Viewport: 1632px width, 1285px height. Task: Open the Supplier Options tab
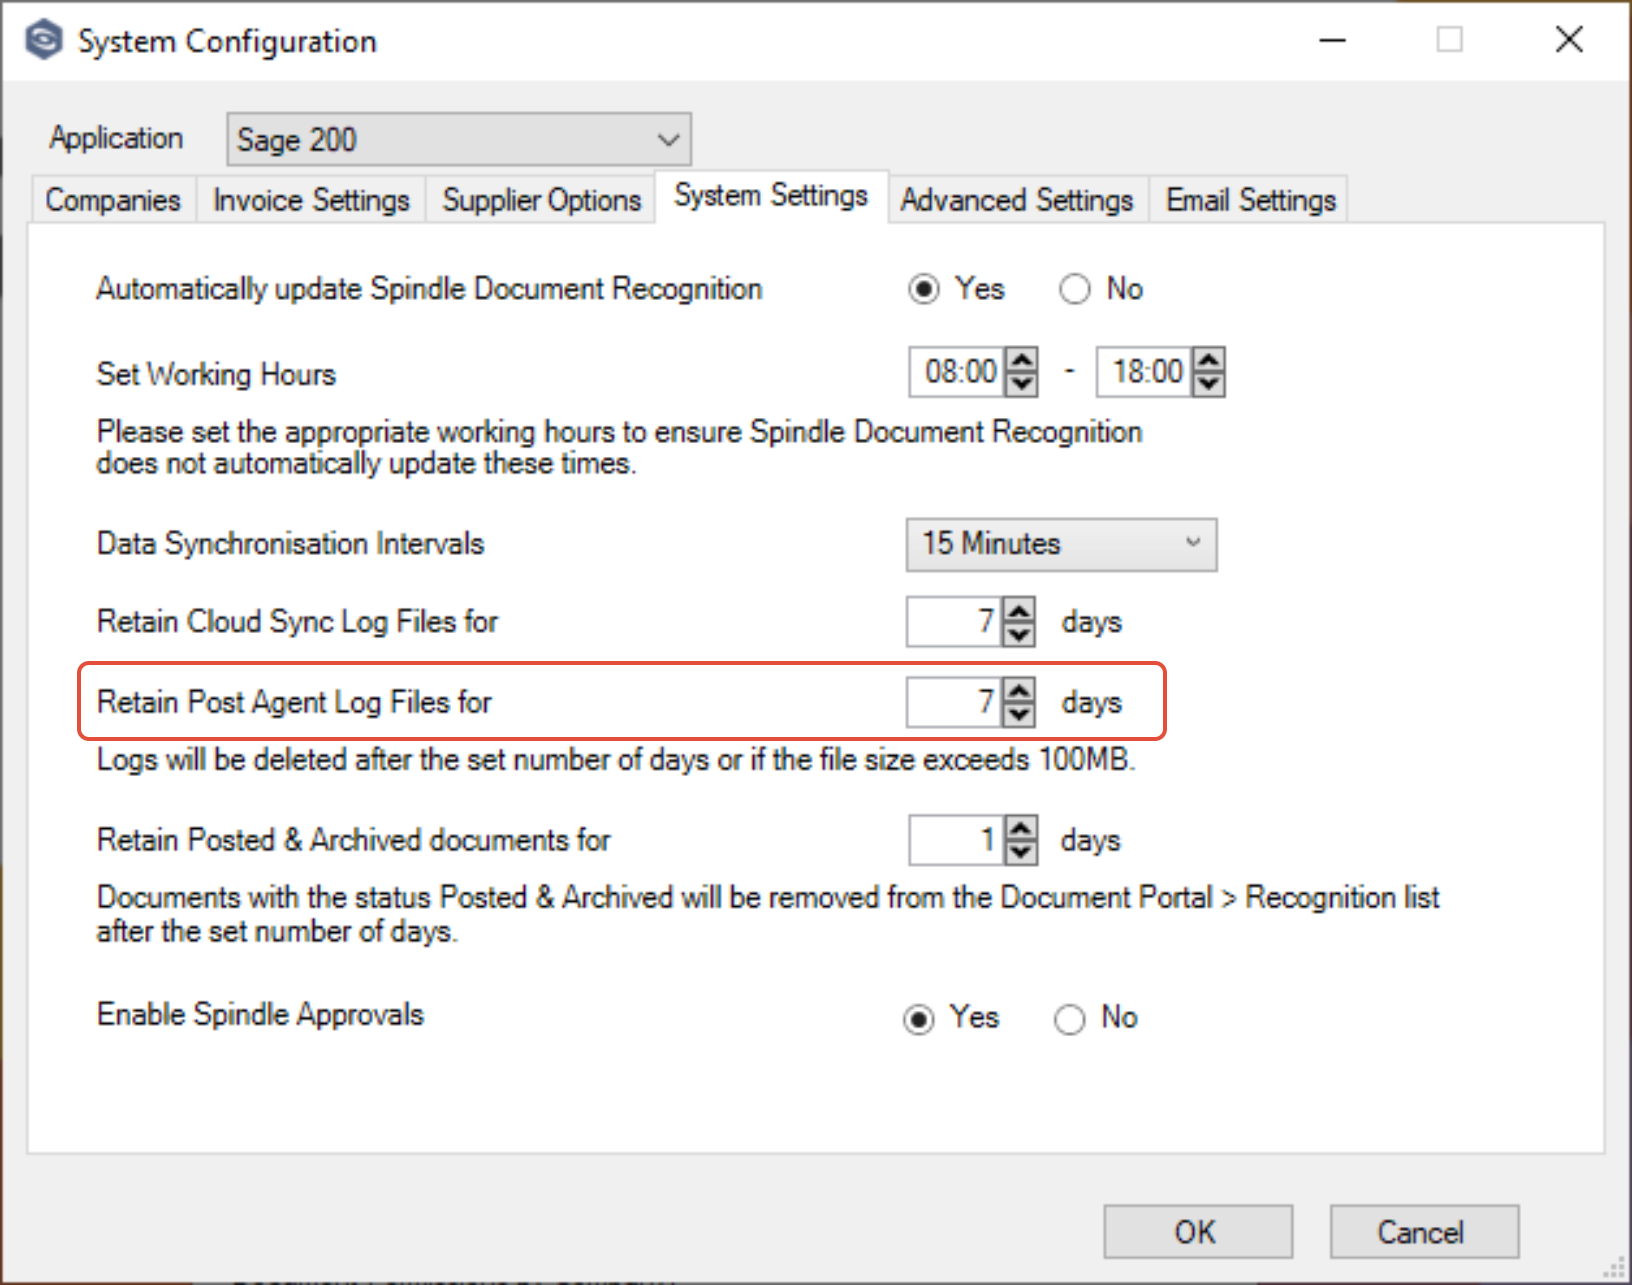(541, 200)
